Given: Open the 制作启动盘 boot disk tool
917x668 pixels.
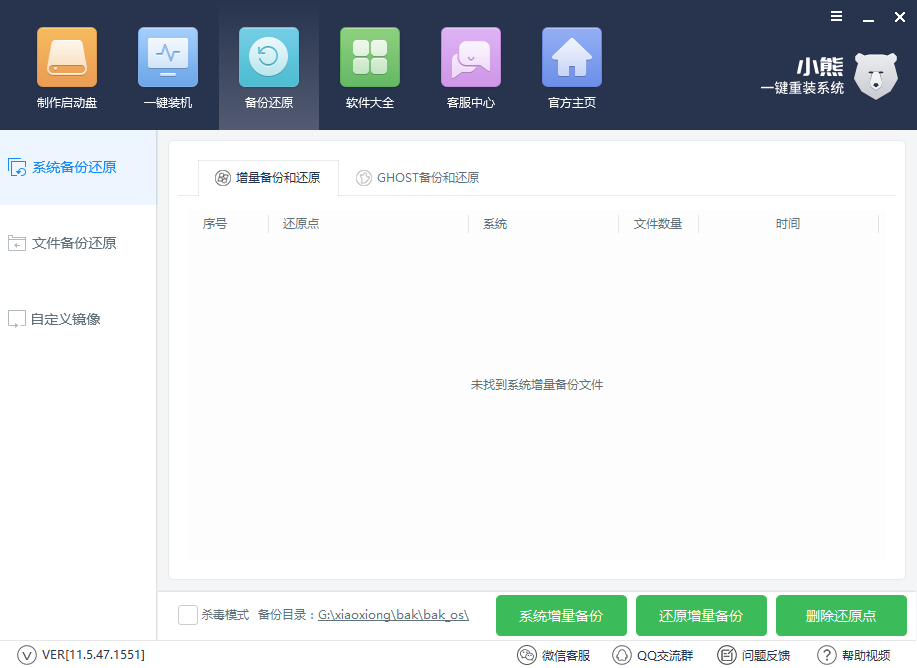Looking at the screenshot, I should coord(67,58).
